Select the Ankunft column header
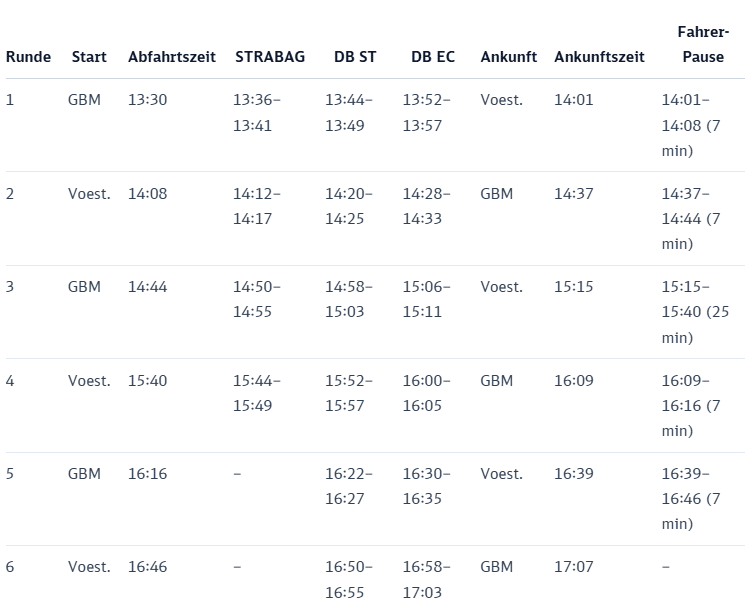 click(508, 57)
